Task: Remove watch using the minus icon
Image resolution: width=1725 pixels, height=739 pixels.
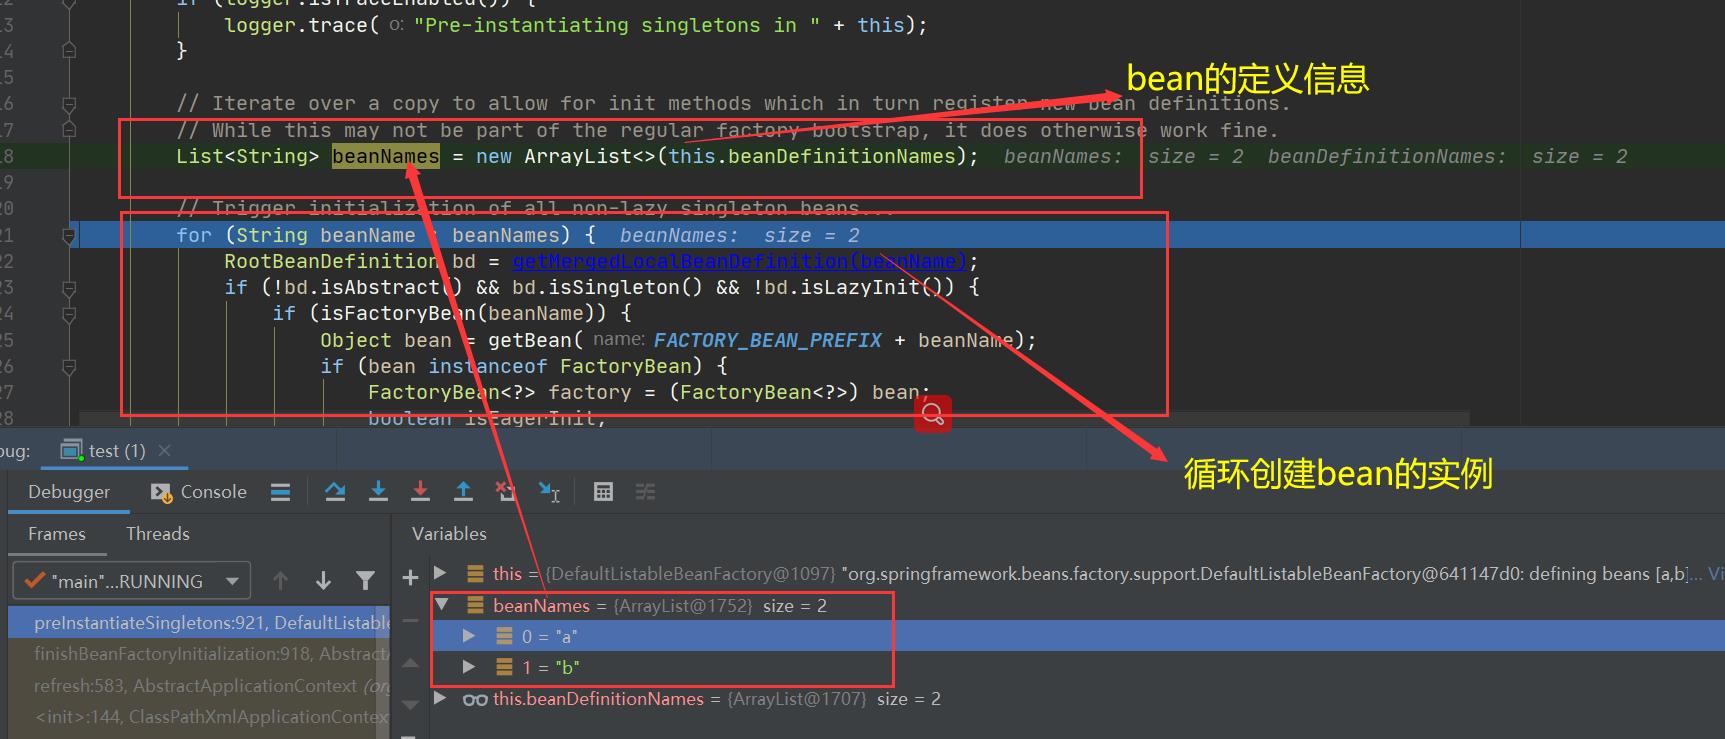Action: tap(410, 621)
